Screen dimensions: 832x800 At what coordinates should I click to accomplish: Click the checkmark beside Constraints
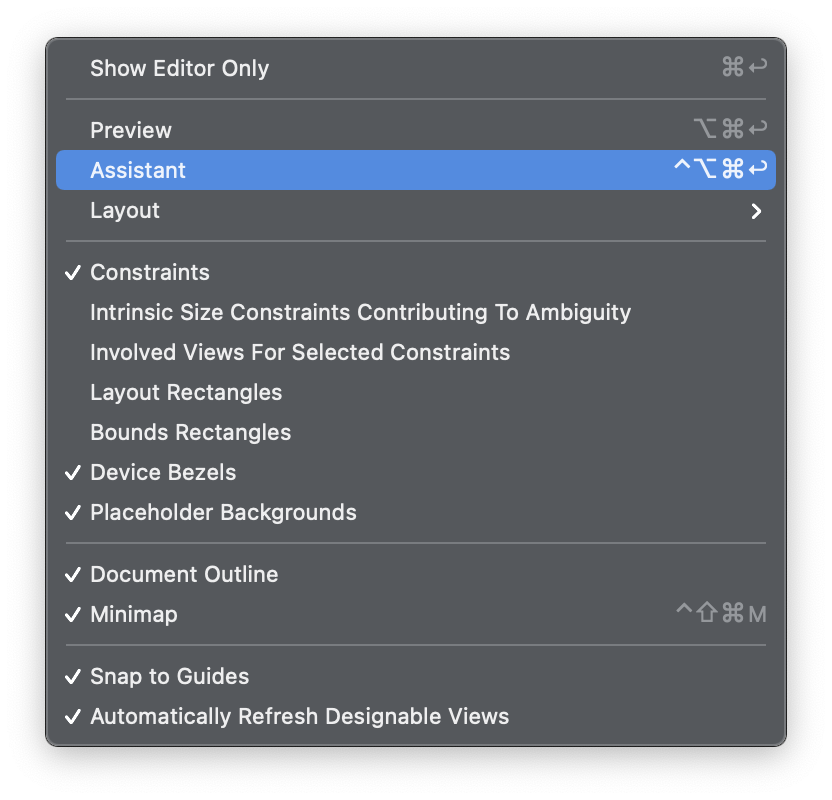(x=73, y=273)
